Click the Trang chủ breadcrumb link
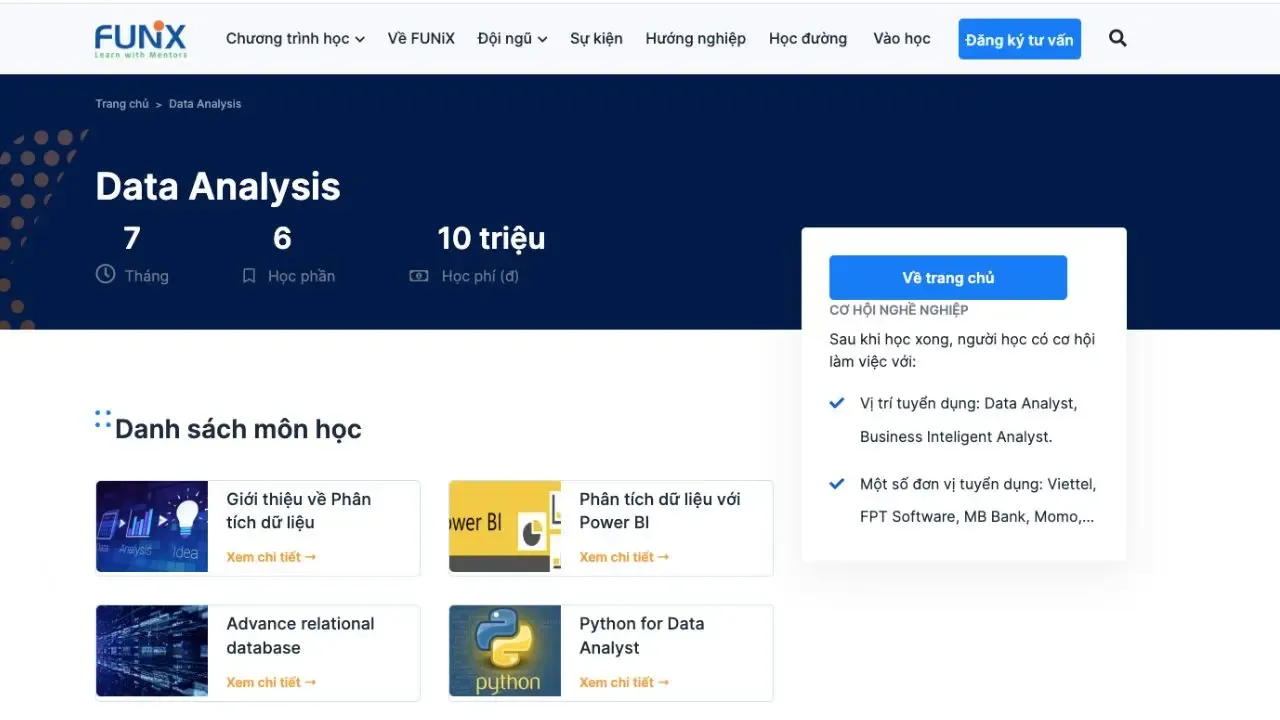This screenshot has width=1280, height=720. coord(122,104)
